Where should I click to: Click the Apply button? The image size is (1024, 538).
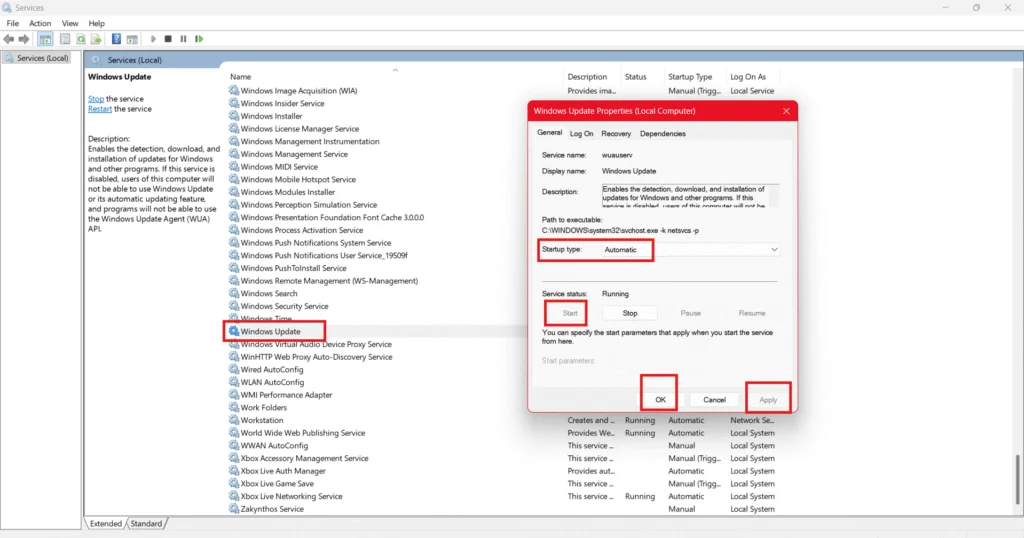[768, 400]
